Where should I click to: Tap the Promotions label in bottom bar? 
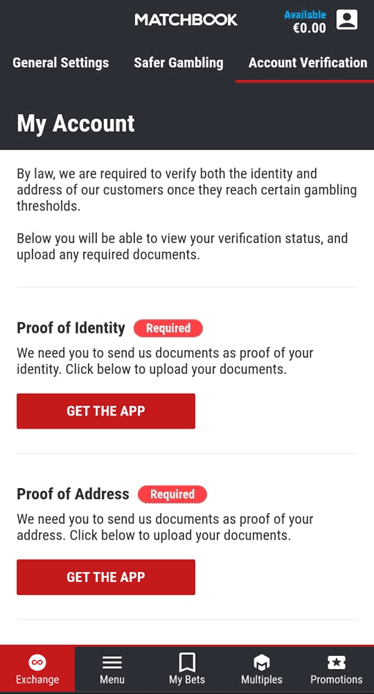coord(336,679)
